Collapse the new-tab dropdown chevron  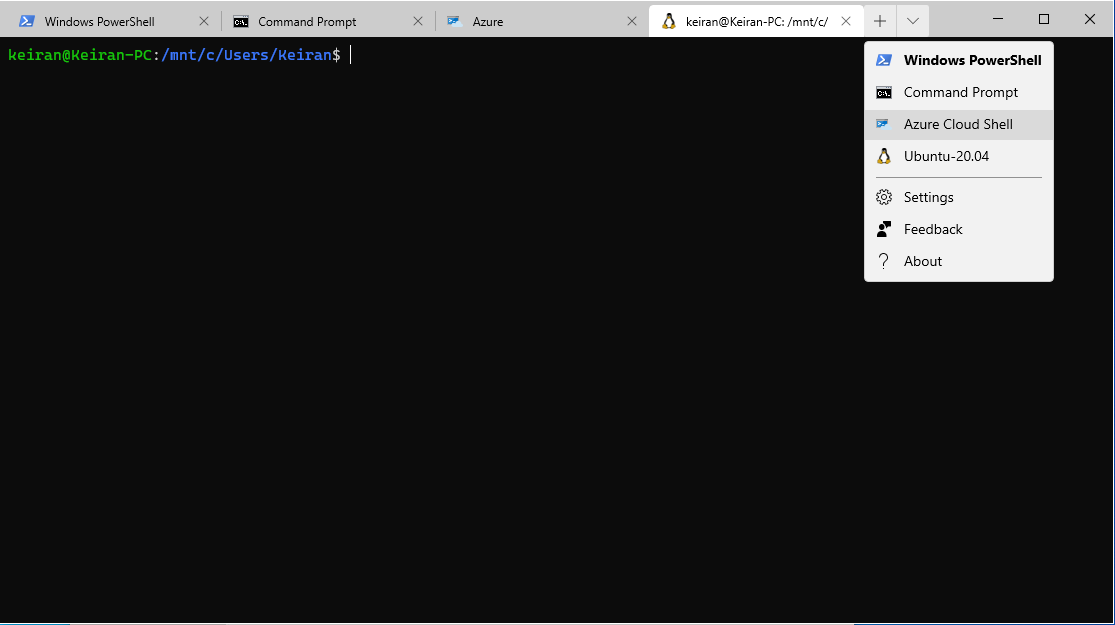point(913,21)
